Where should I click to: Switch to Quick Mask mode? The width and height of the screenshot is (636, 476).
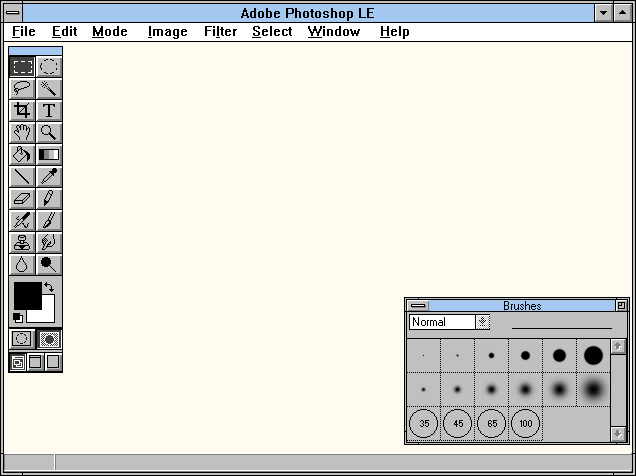[x=49, y=339]
